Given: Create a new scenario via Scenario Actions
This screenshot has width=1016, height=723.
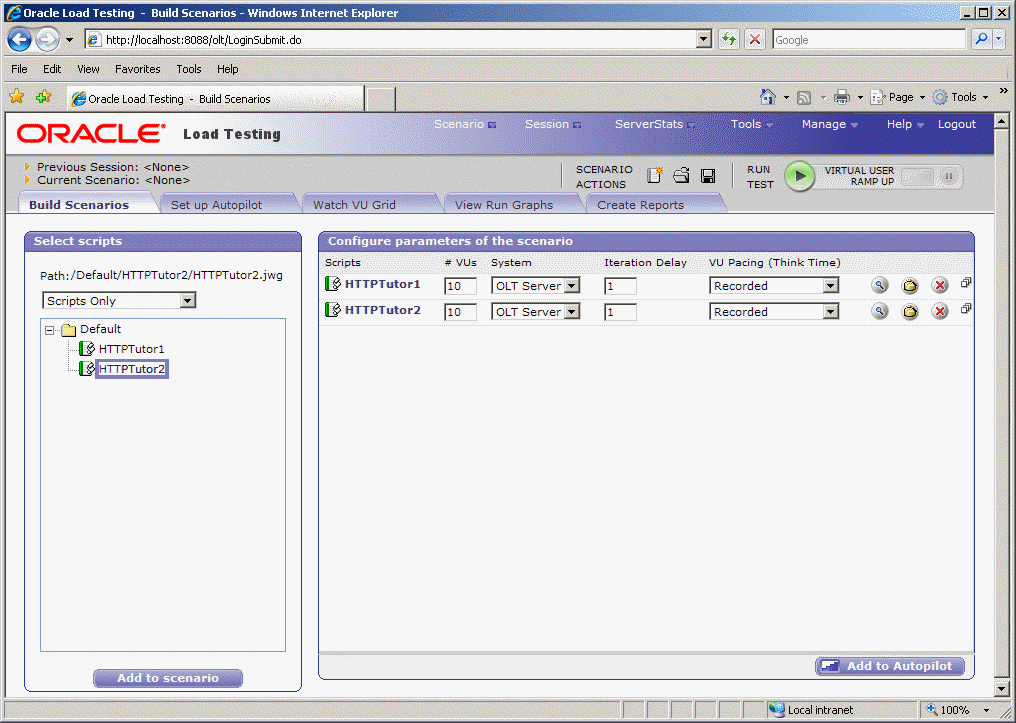Looking at the screenshot, I should (654, 175).
